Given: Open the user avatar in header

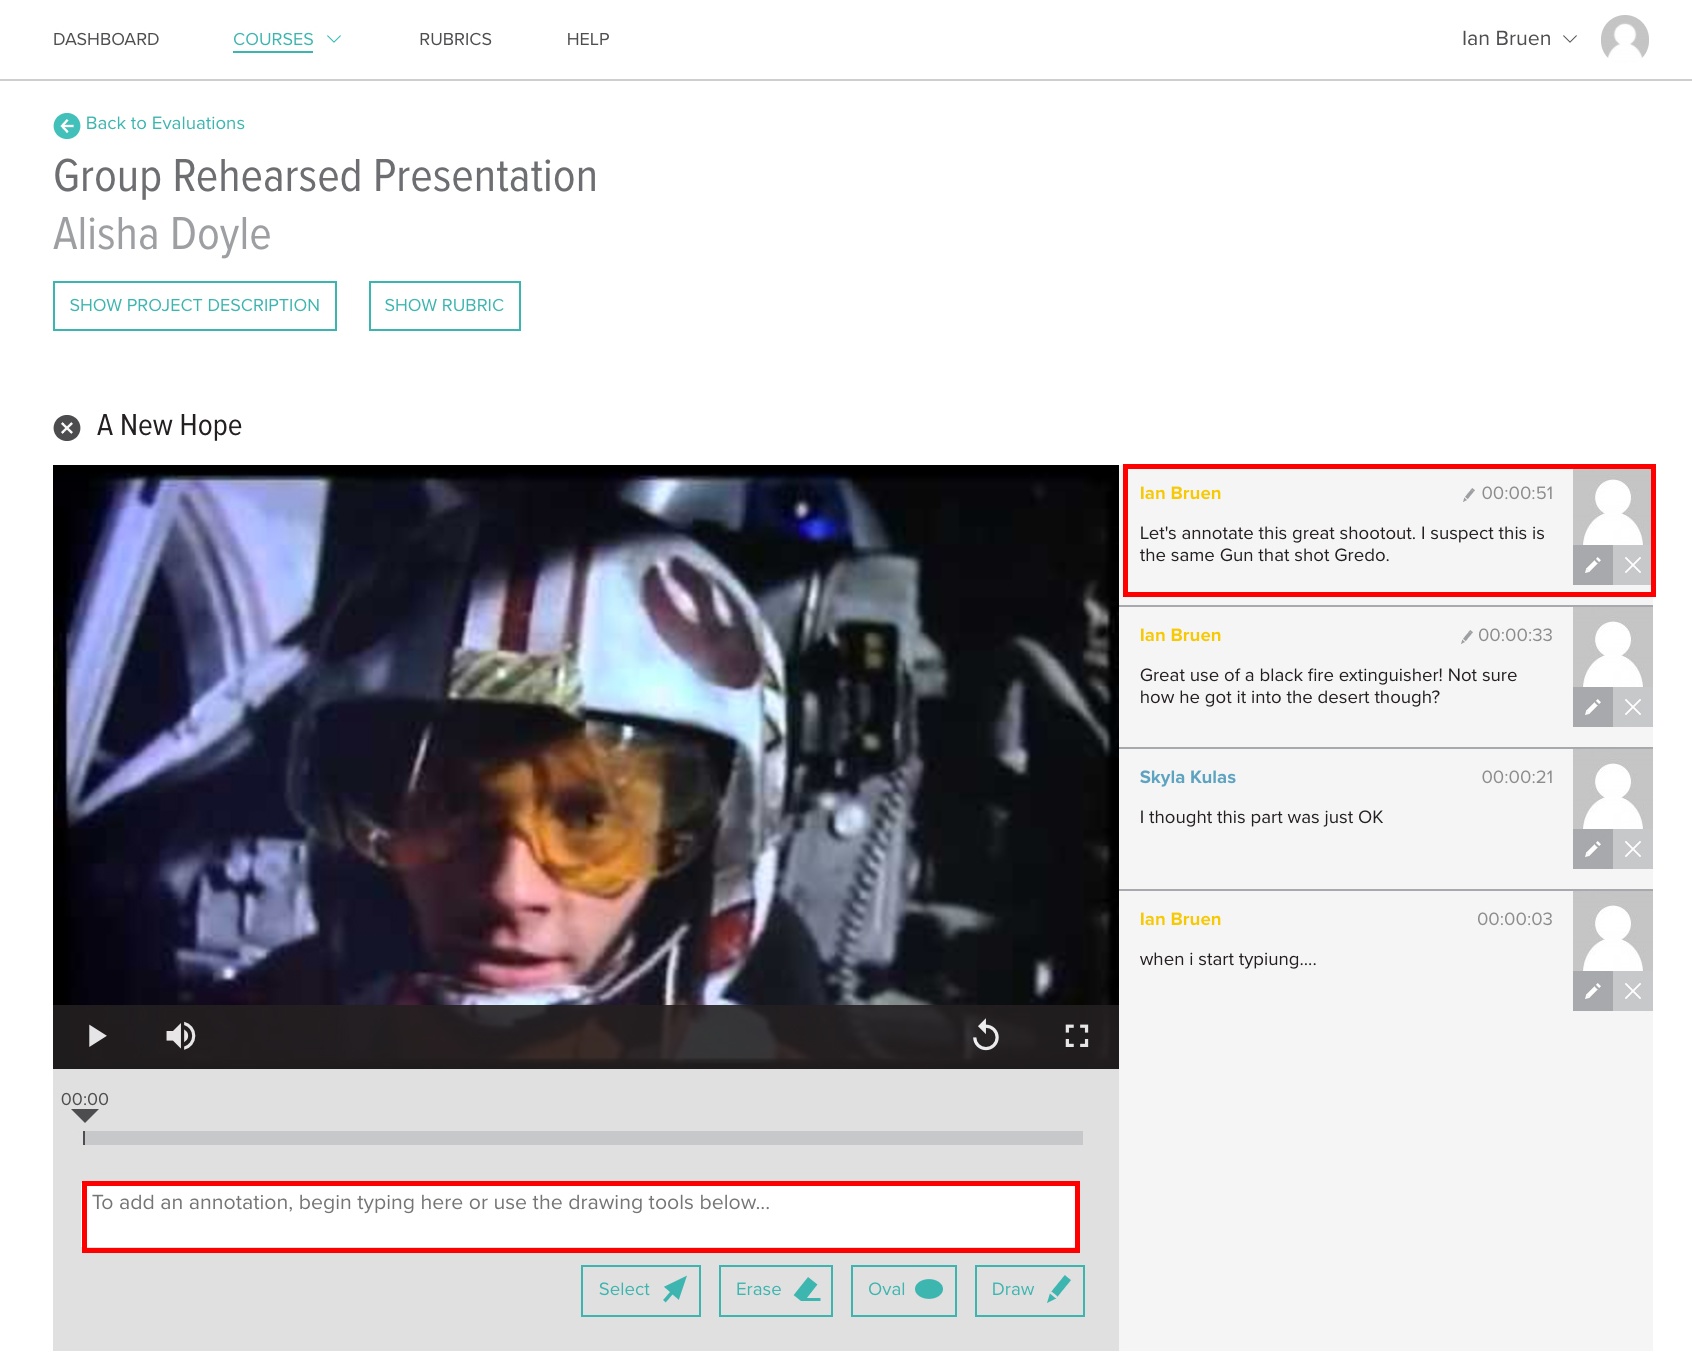Looking at the screenshot, I should click(x=1624, y=39).
